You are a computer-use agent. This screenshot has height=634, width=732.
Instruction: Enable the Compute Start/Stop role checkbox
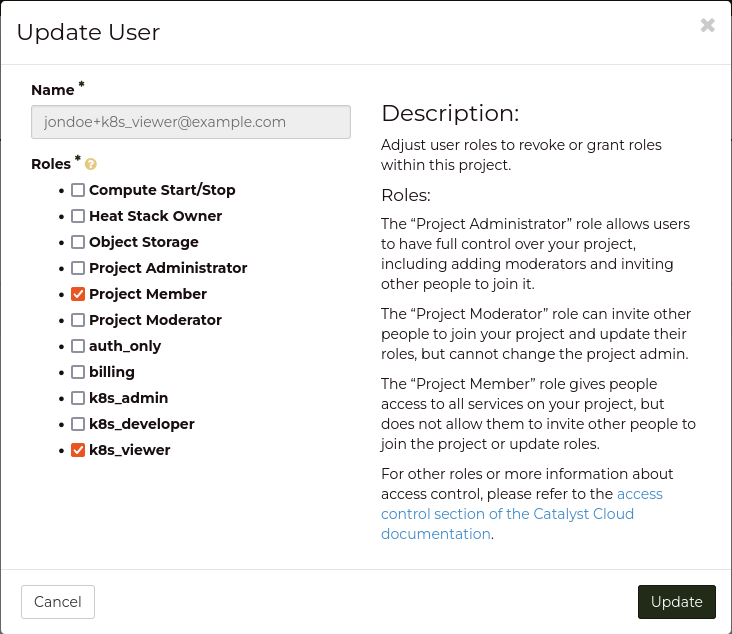coord(78,190)
